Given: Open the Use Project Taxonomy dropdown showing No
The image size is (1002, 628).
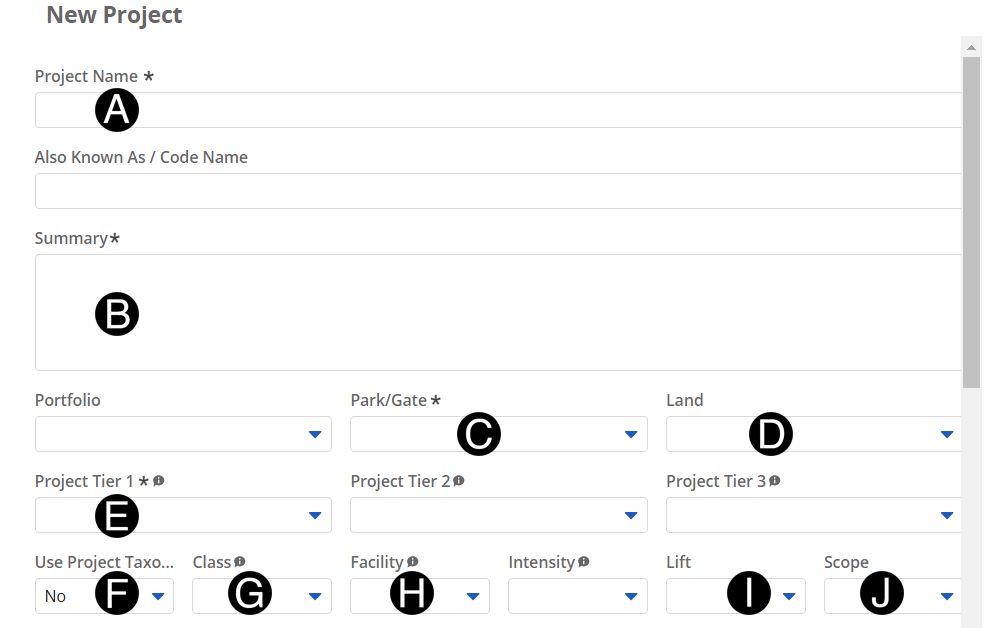Looking at the screenshot, I should tap(157, 596).
